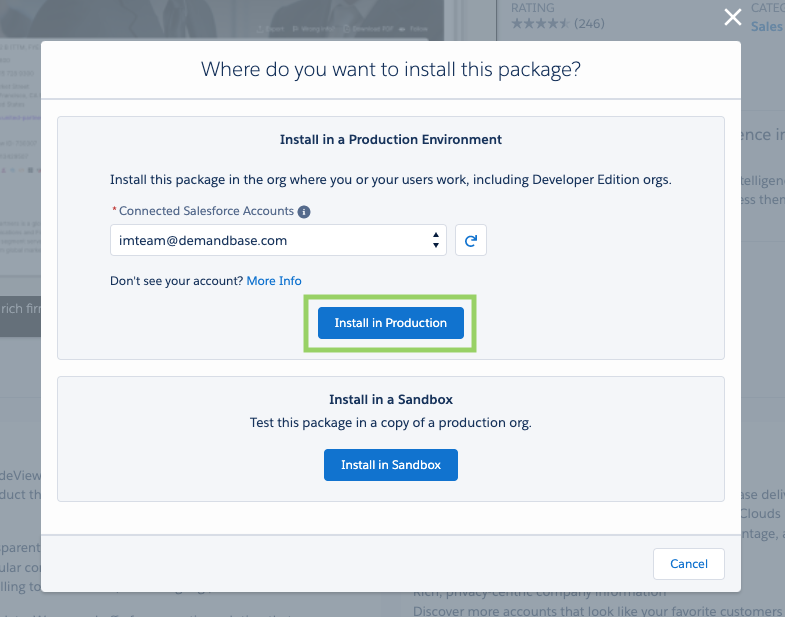The image size is (785, 617).
Task: Click the 'Install in a Production Environment' heading
Action: point(390,139)
